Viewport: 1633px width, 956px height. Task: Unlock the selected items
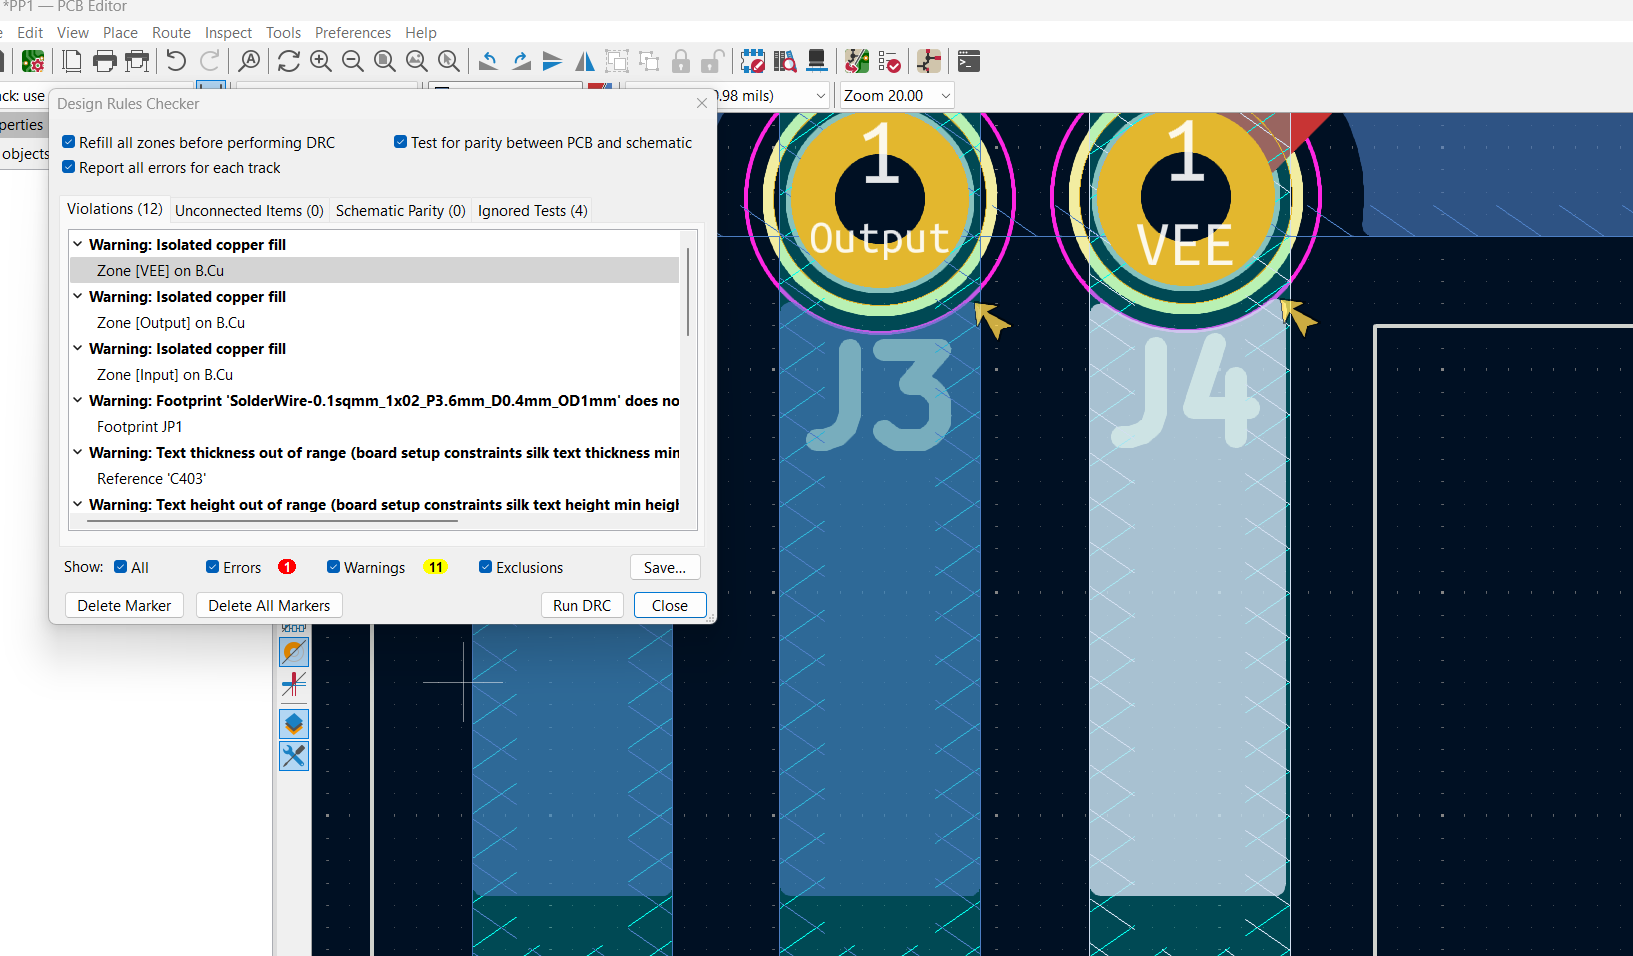(x=712, y=62)
